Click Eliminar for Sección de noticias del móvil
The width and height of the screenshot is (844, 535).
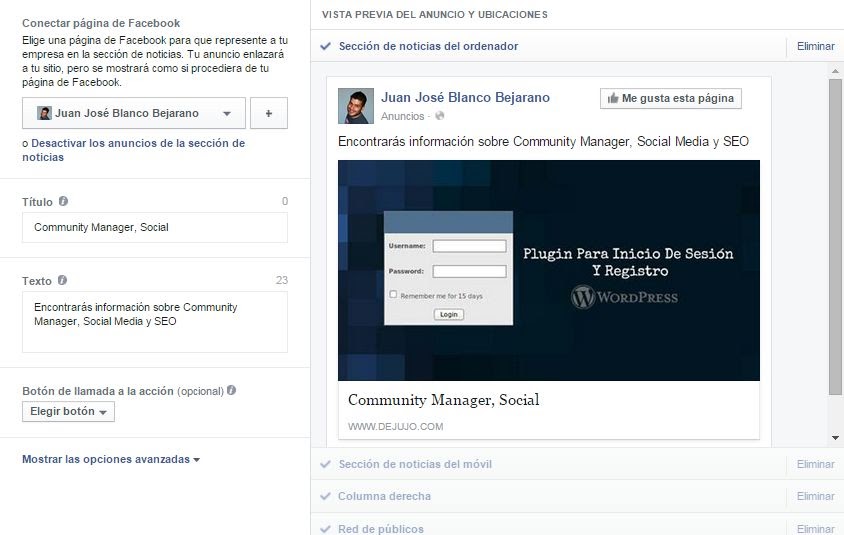click(x=815, y=464)
